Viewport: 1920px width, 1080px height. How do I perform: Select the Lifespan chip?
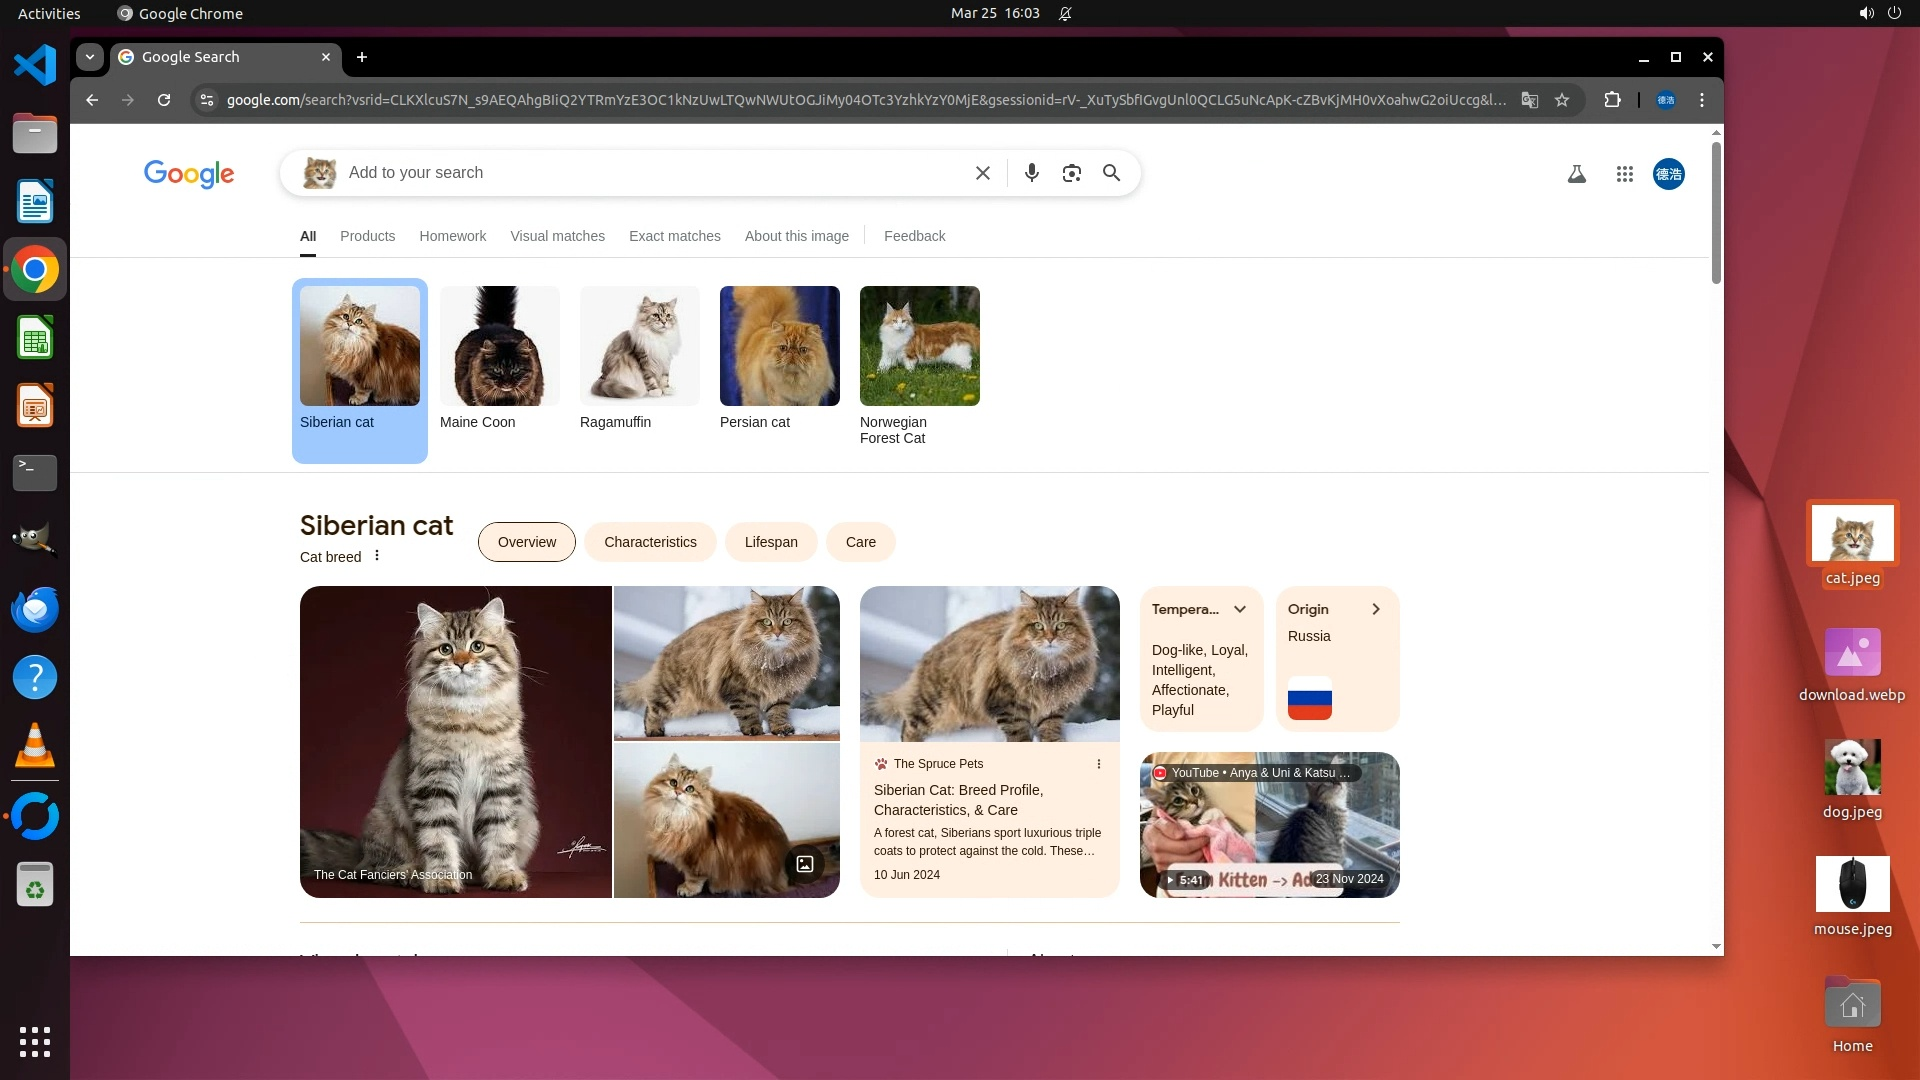pos(770,542)
